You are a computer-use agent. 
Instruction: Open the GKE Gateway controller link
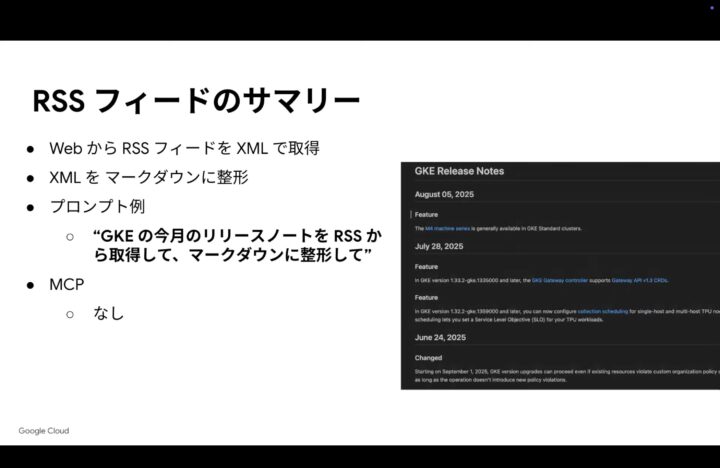click(562, 280)
